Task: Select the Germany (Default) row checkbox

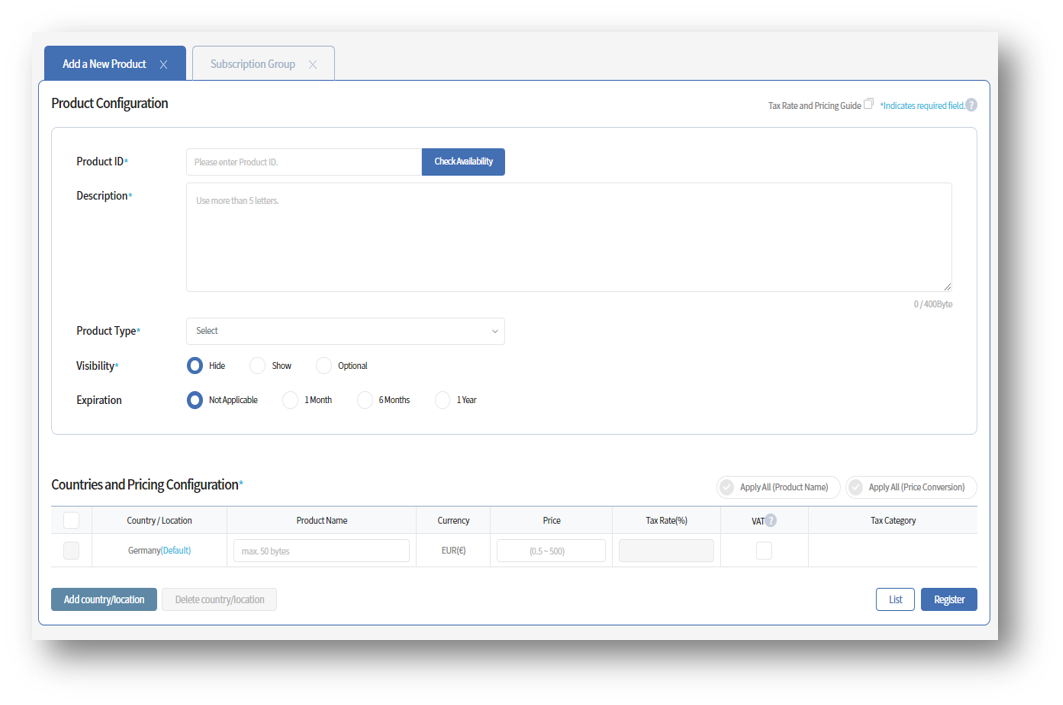Action: tap(70, 550)
